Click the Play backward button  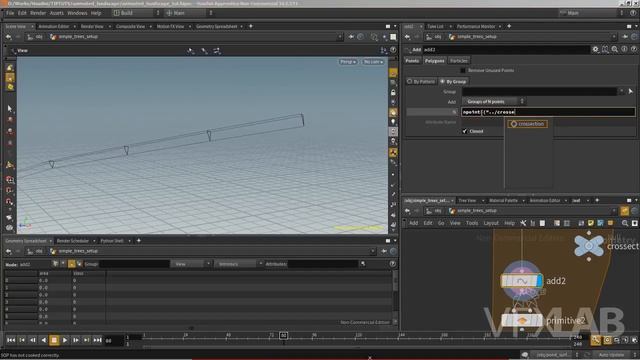(x=43, y=340)
